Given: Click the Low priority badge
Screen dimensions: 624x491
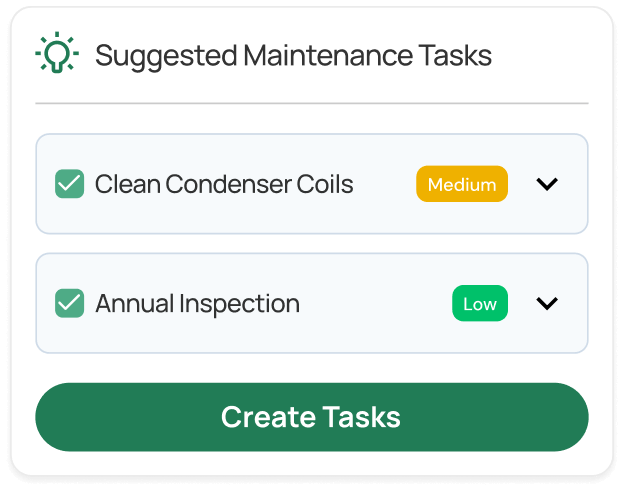Looking at the screenshot, I should pyautogui.click(x=479, y=303).
